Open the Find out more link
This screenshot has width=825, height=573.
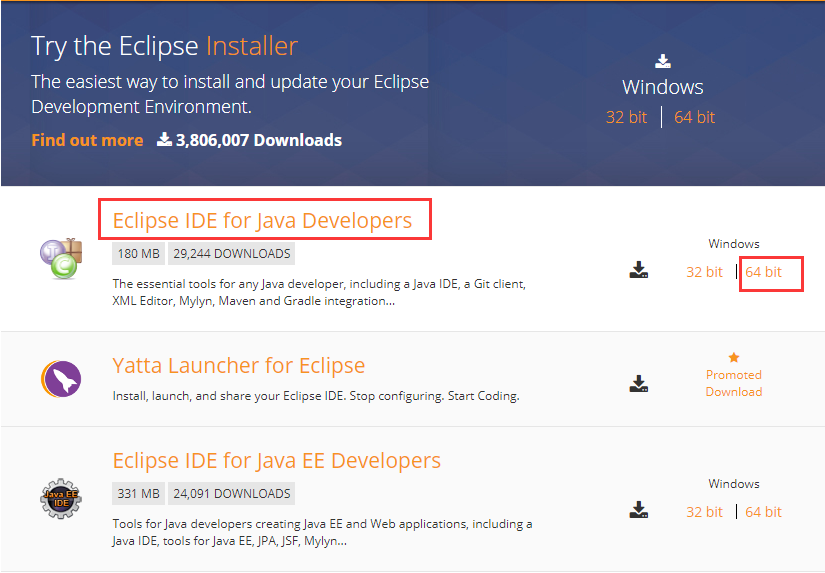pyautogui.click(x=87, y=140)
